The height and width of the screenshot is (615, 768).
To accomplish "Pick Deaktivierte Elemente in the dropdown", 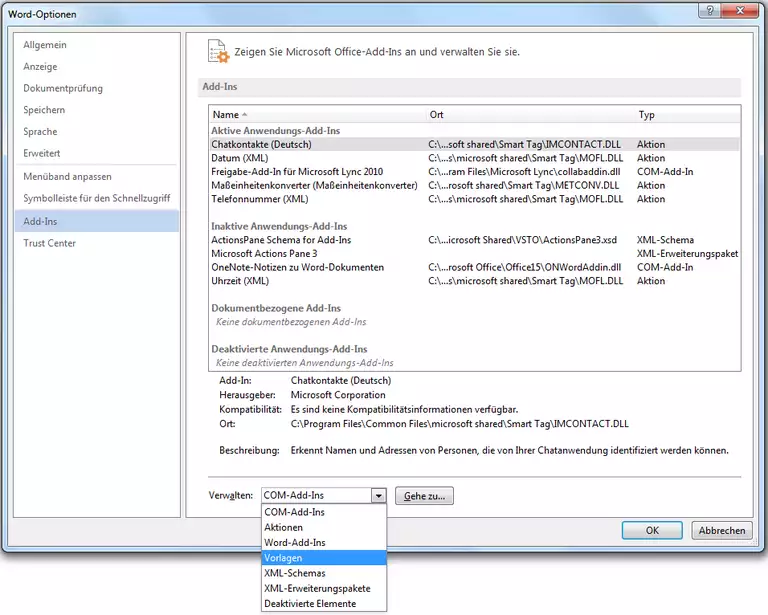I will click(310, 604).
